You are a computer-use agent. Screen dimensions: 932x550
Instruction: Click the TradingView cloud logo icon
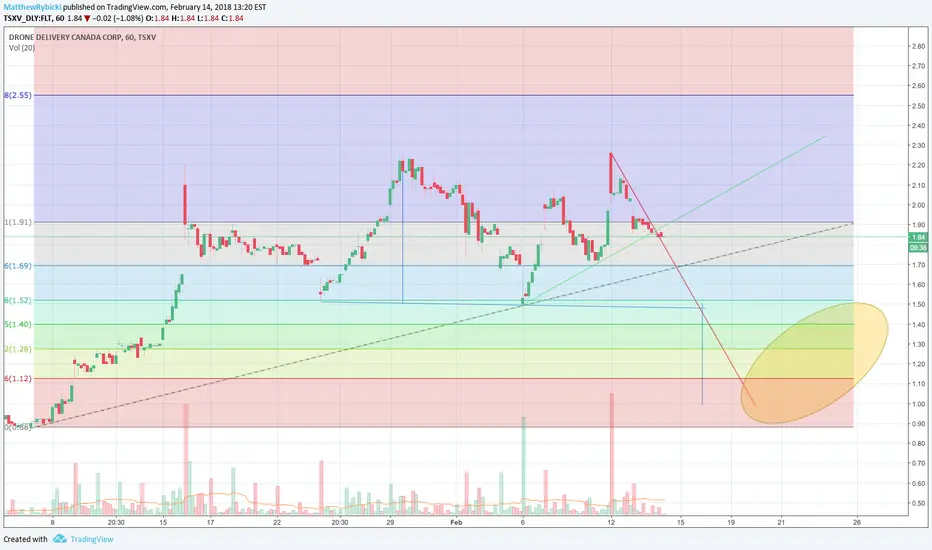click(x=59, y=539)
